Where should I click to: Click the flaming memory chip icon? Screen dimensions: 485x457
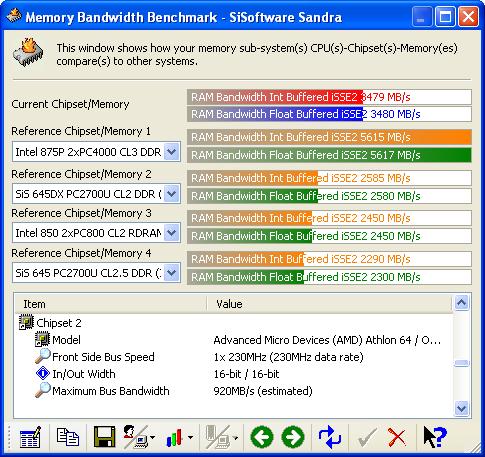[28, 53]
